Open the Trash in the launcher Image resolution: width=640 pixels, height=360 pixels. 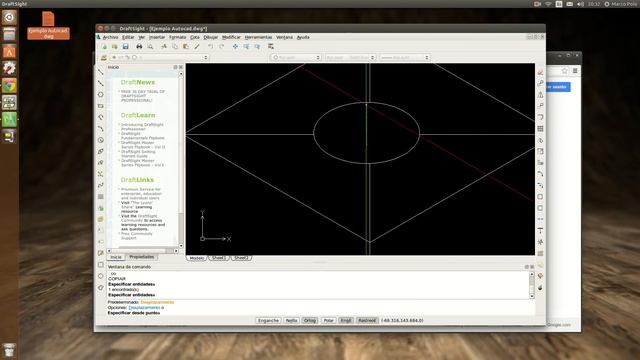[9, 351]
